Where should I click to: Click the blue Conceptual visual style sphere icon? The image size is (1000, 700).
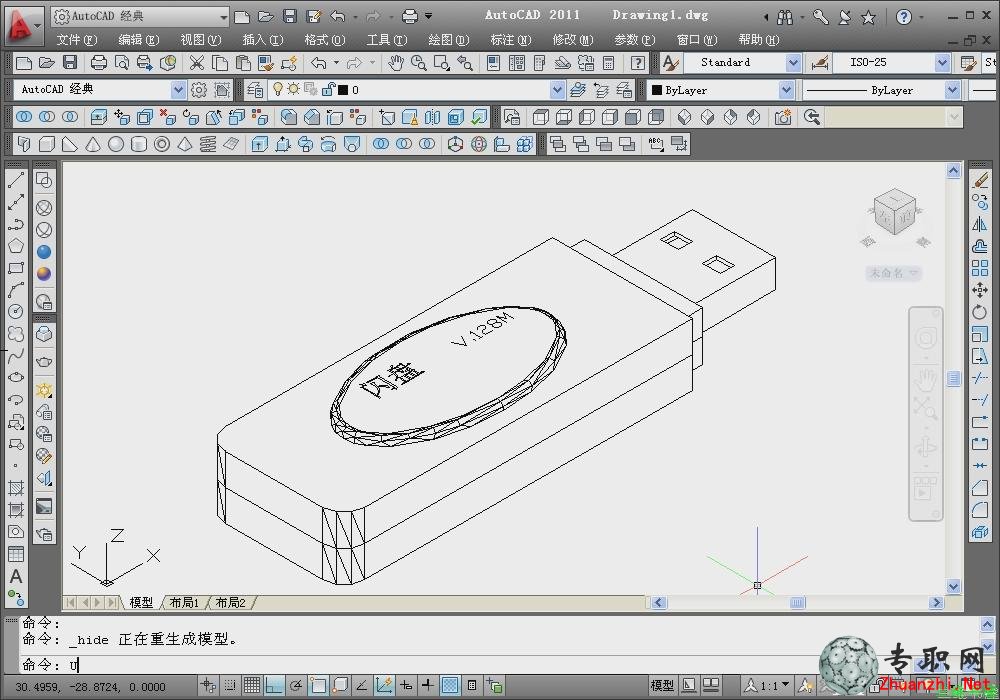44,252
